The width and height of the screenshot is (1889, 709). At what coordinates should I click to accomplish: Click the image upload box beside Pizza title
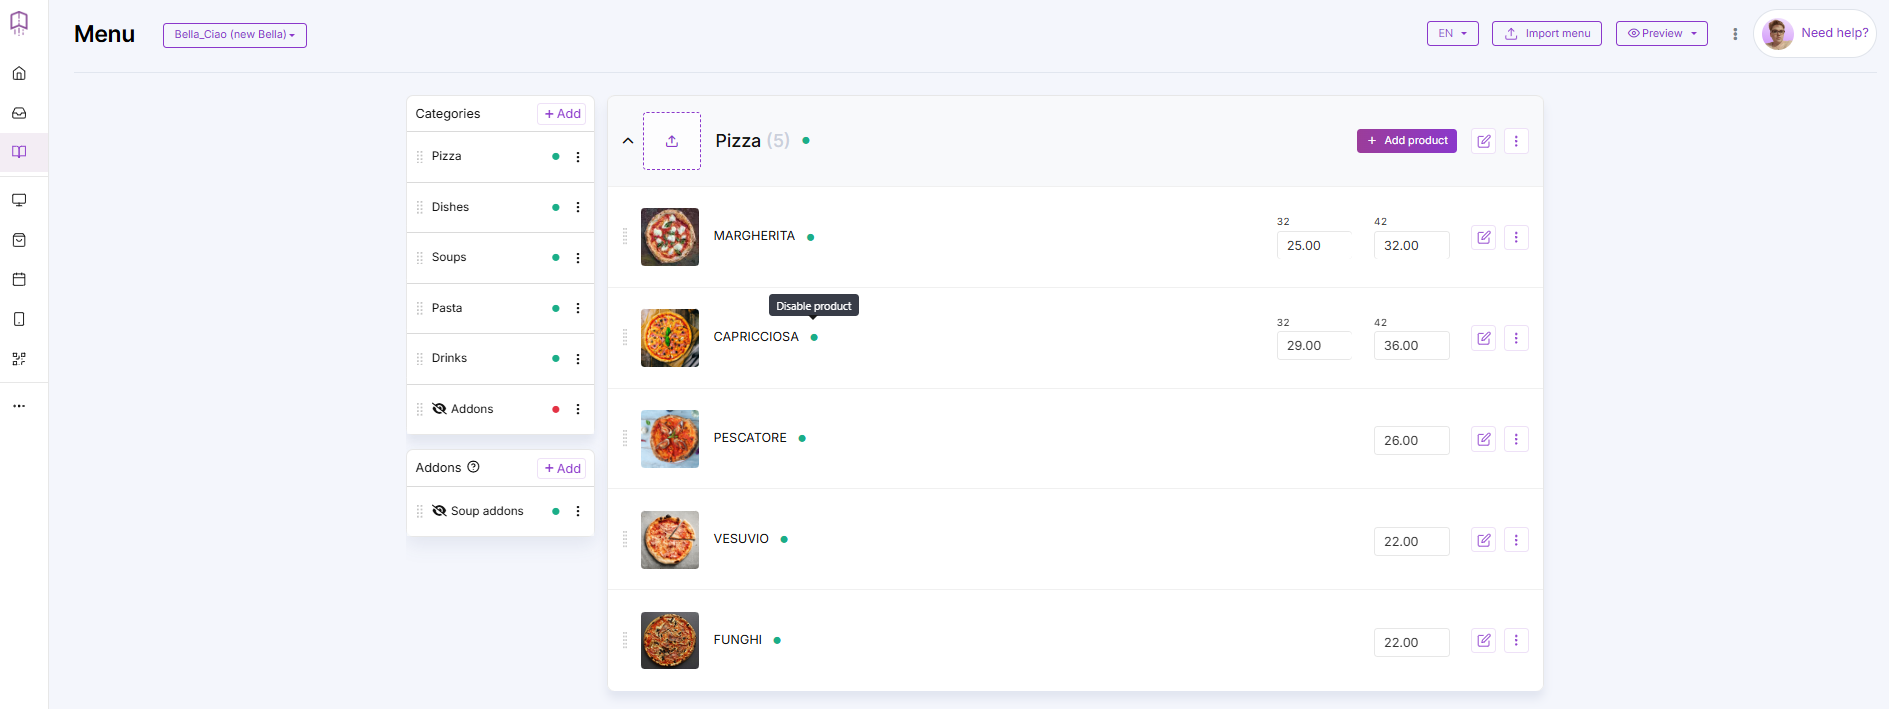point(671,141)
